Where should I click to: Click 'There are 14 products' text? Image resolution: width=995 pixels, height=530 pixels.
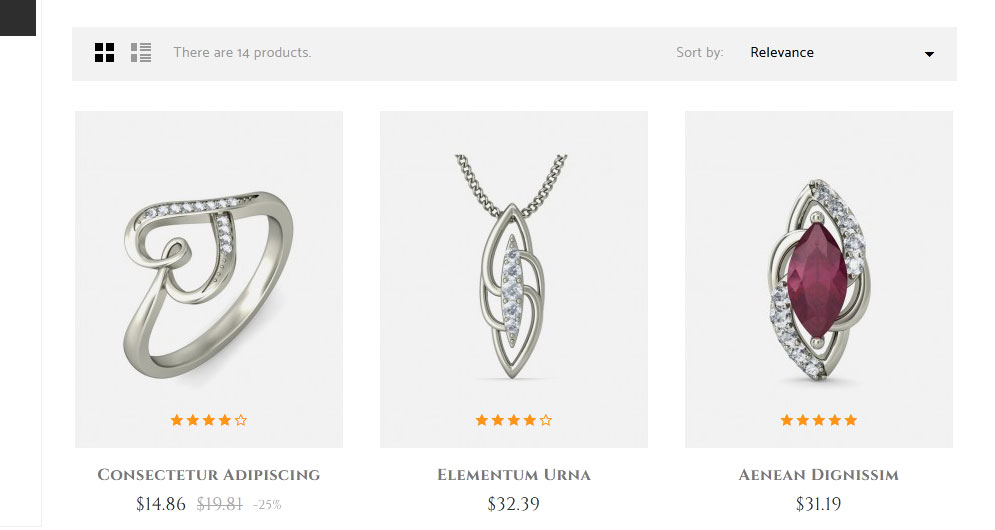coord(242,53)
